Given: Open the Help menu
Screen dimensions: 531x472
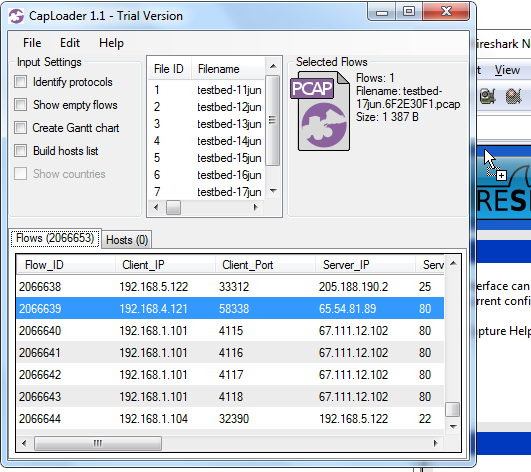Looking at the screenshot, I should [111, 43].
